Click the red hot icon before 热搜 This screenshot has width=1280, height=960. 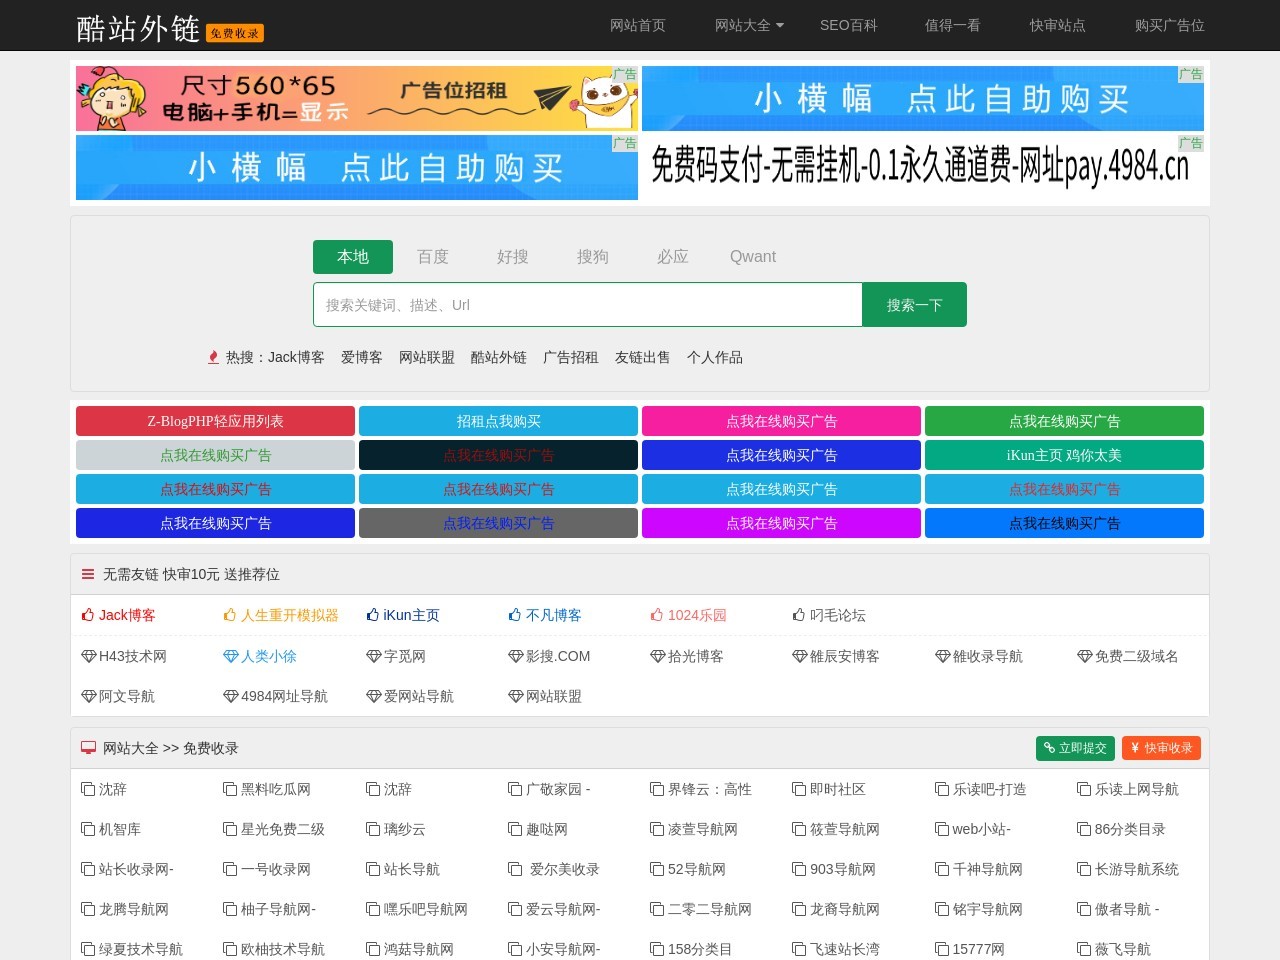(x=213, y=357)
